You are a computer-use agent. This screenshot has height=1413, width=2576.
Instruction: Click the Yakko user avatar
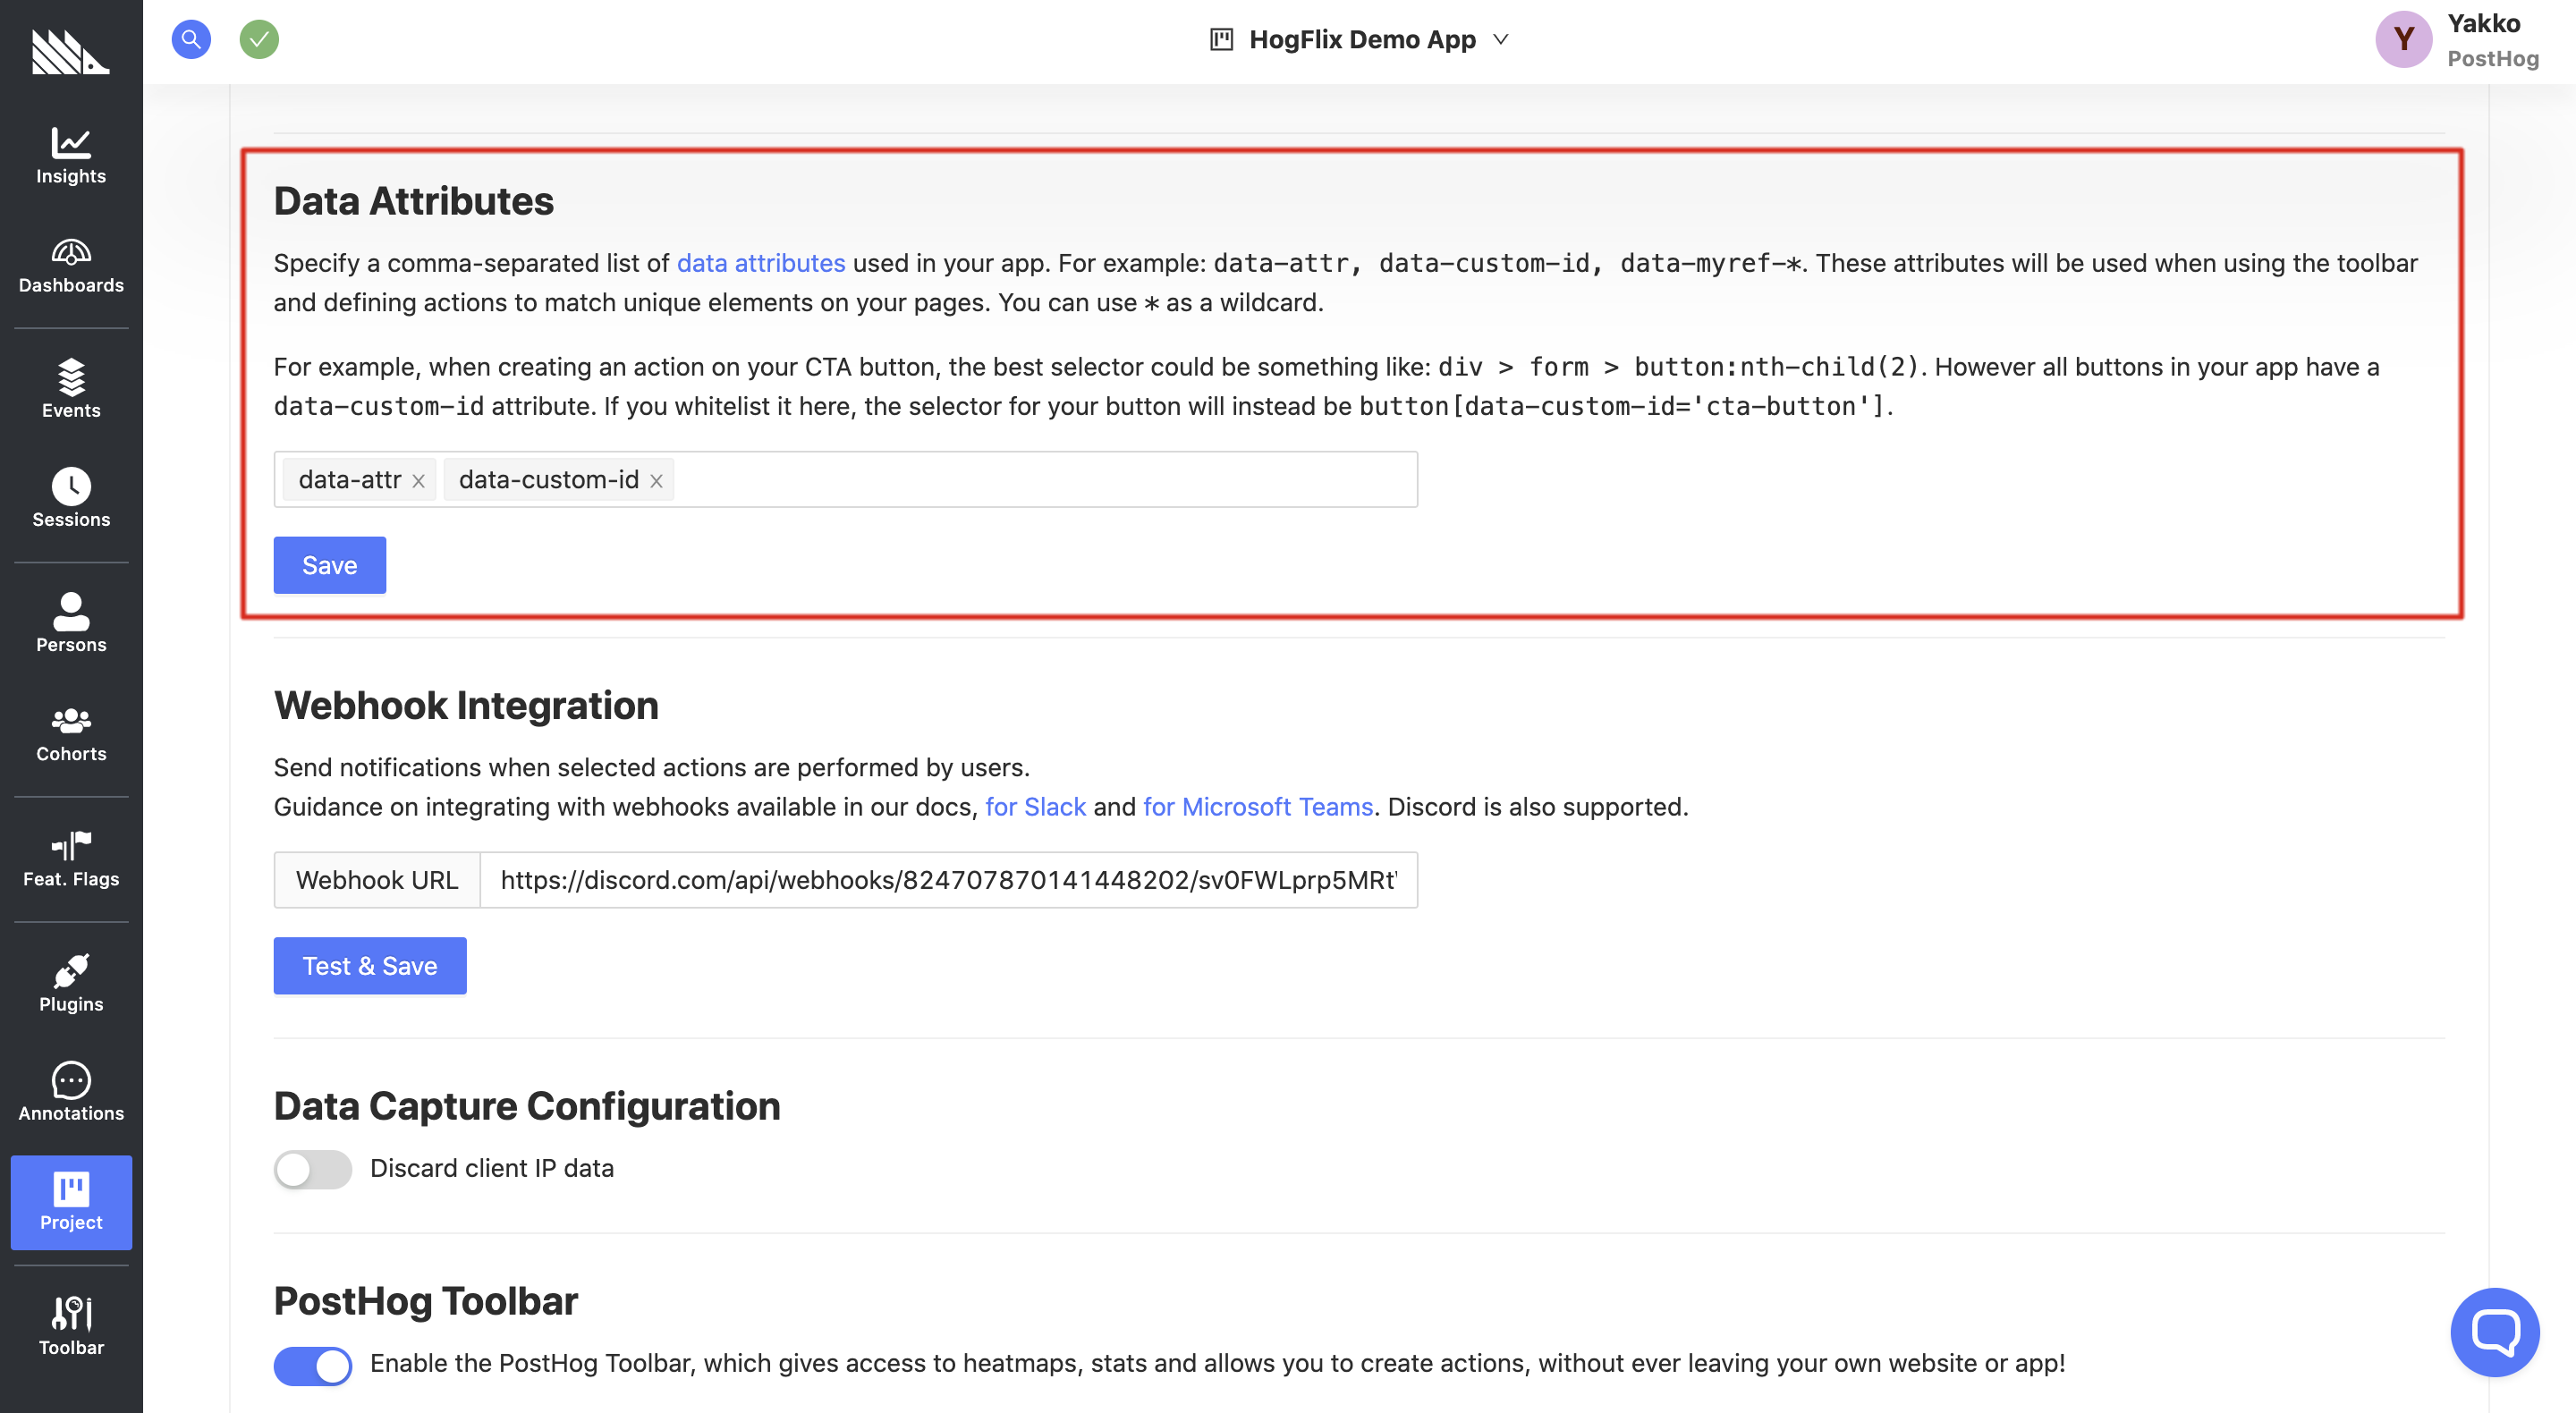pos(2403,40)
